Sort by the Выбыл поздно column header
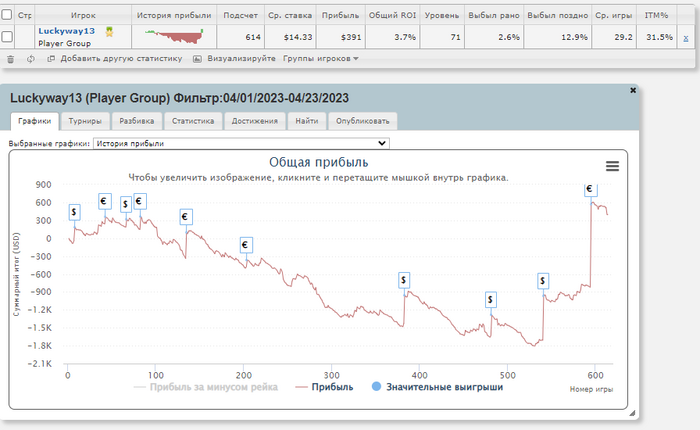The image size is (700, 430). click(x=558, y=15)
